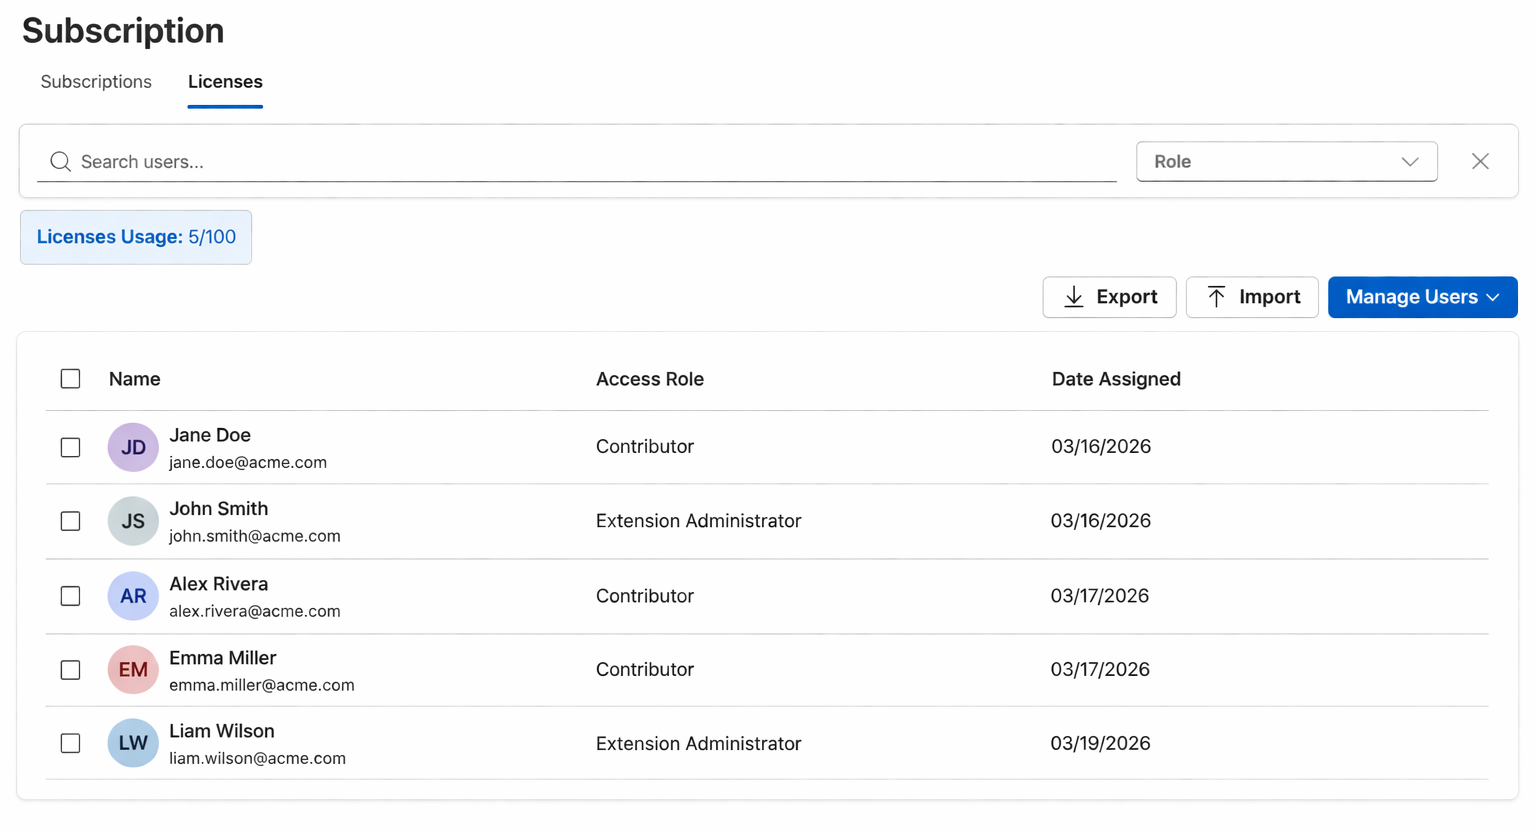Click the search magnifier icon

[60, 162]
